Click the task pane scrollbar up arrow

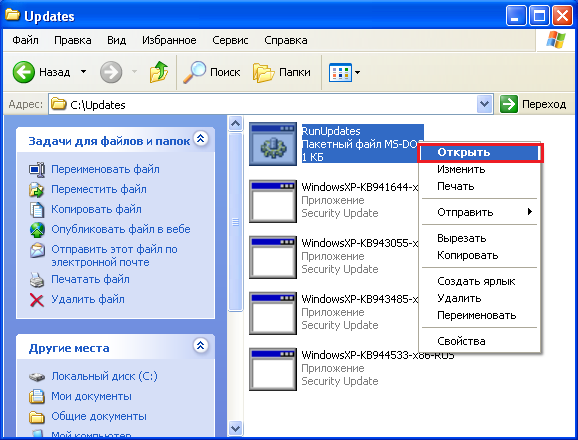tap(236, 123)
